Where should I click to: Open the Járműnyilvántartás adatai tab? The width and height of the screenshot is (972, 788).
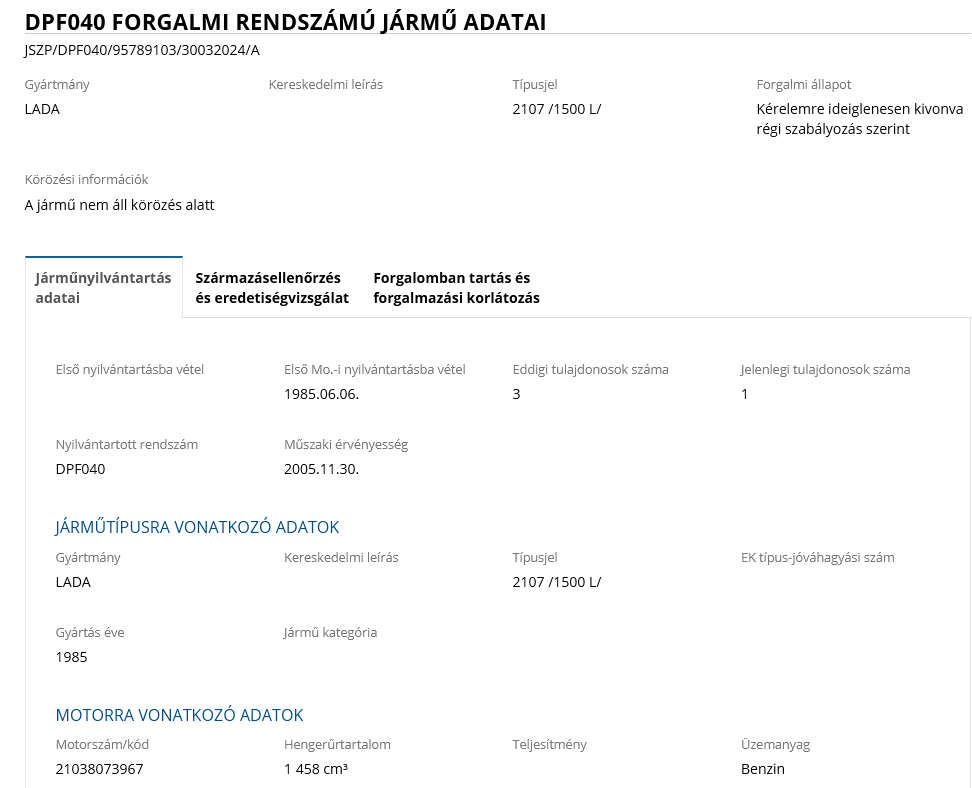(x=103, y=287)
